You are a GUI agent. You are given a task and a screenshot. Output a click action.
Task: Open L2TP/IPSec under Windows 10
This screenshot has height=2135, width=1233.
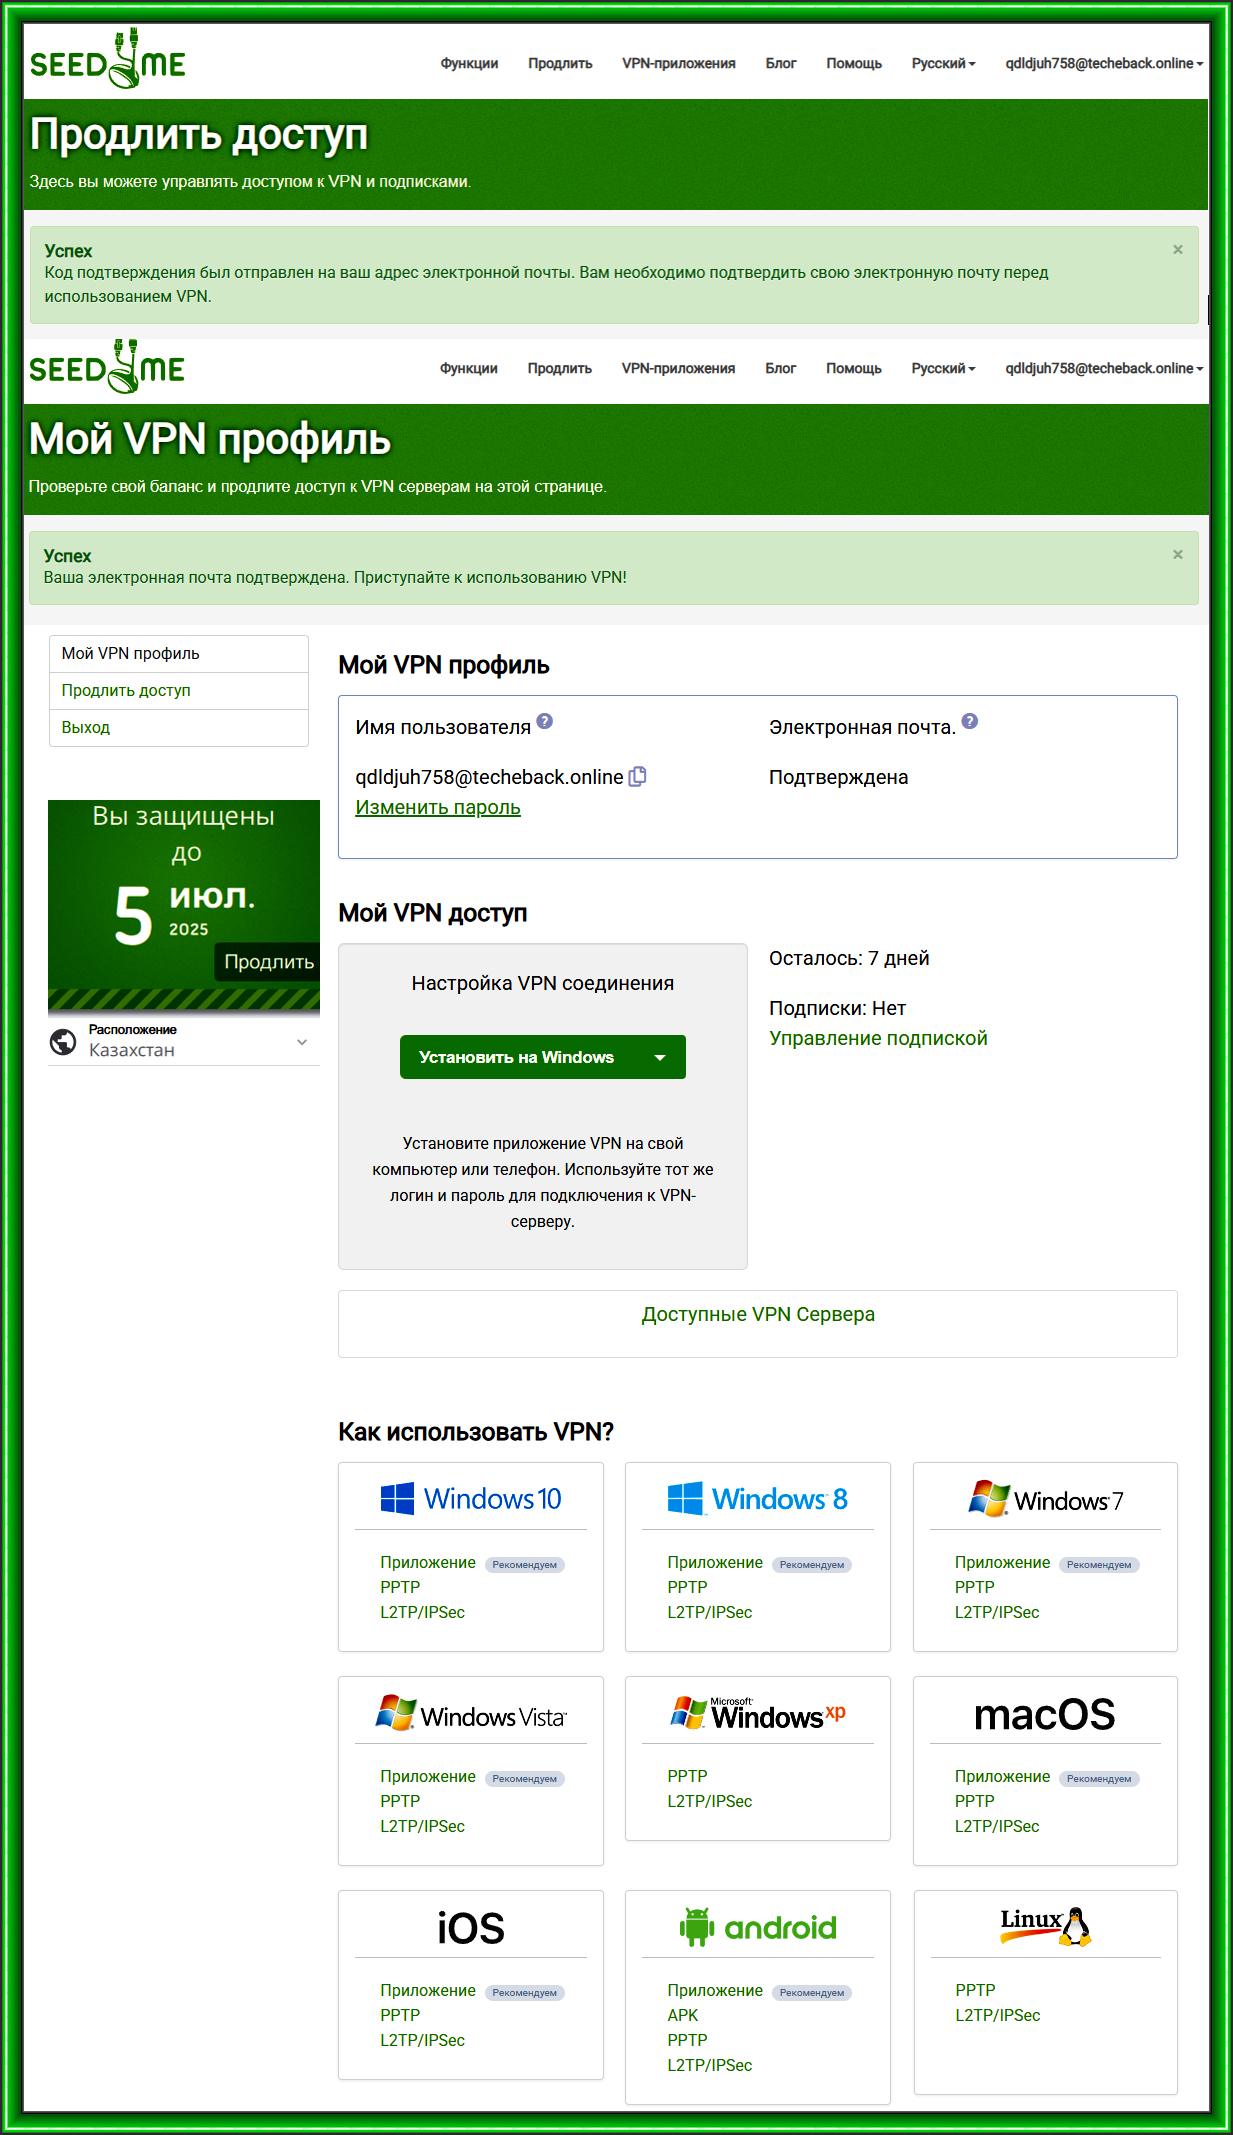pyautogui.click(x=422, y=1612)
